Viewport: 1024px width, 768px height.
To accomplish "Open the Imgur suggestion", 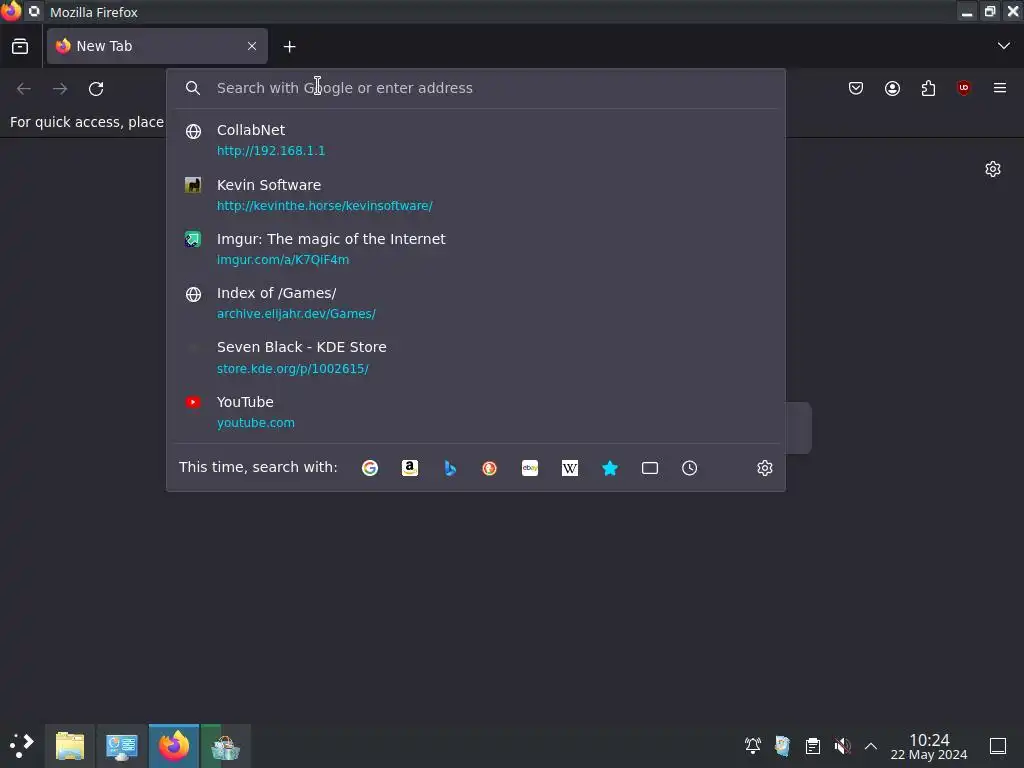I will 475,249.
